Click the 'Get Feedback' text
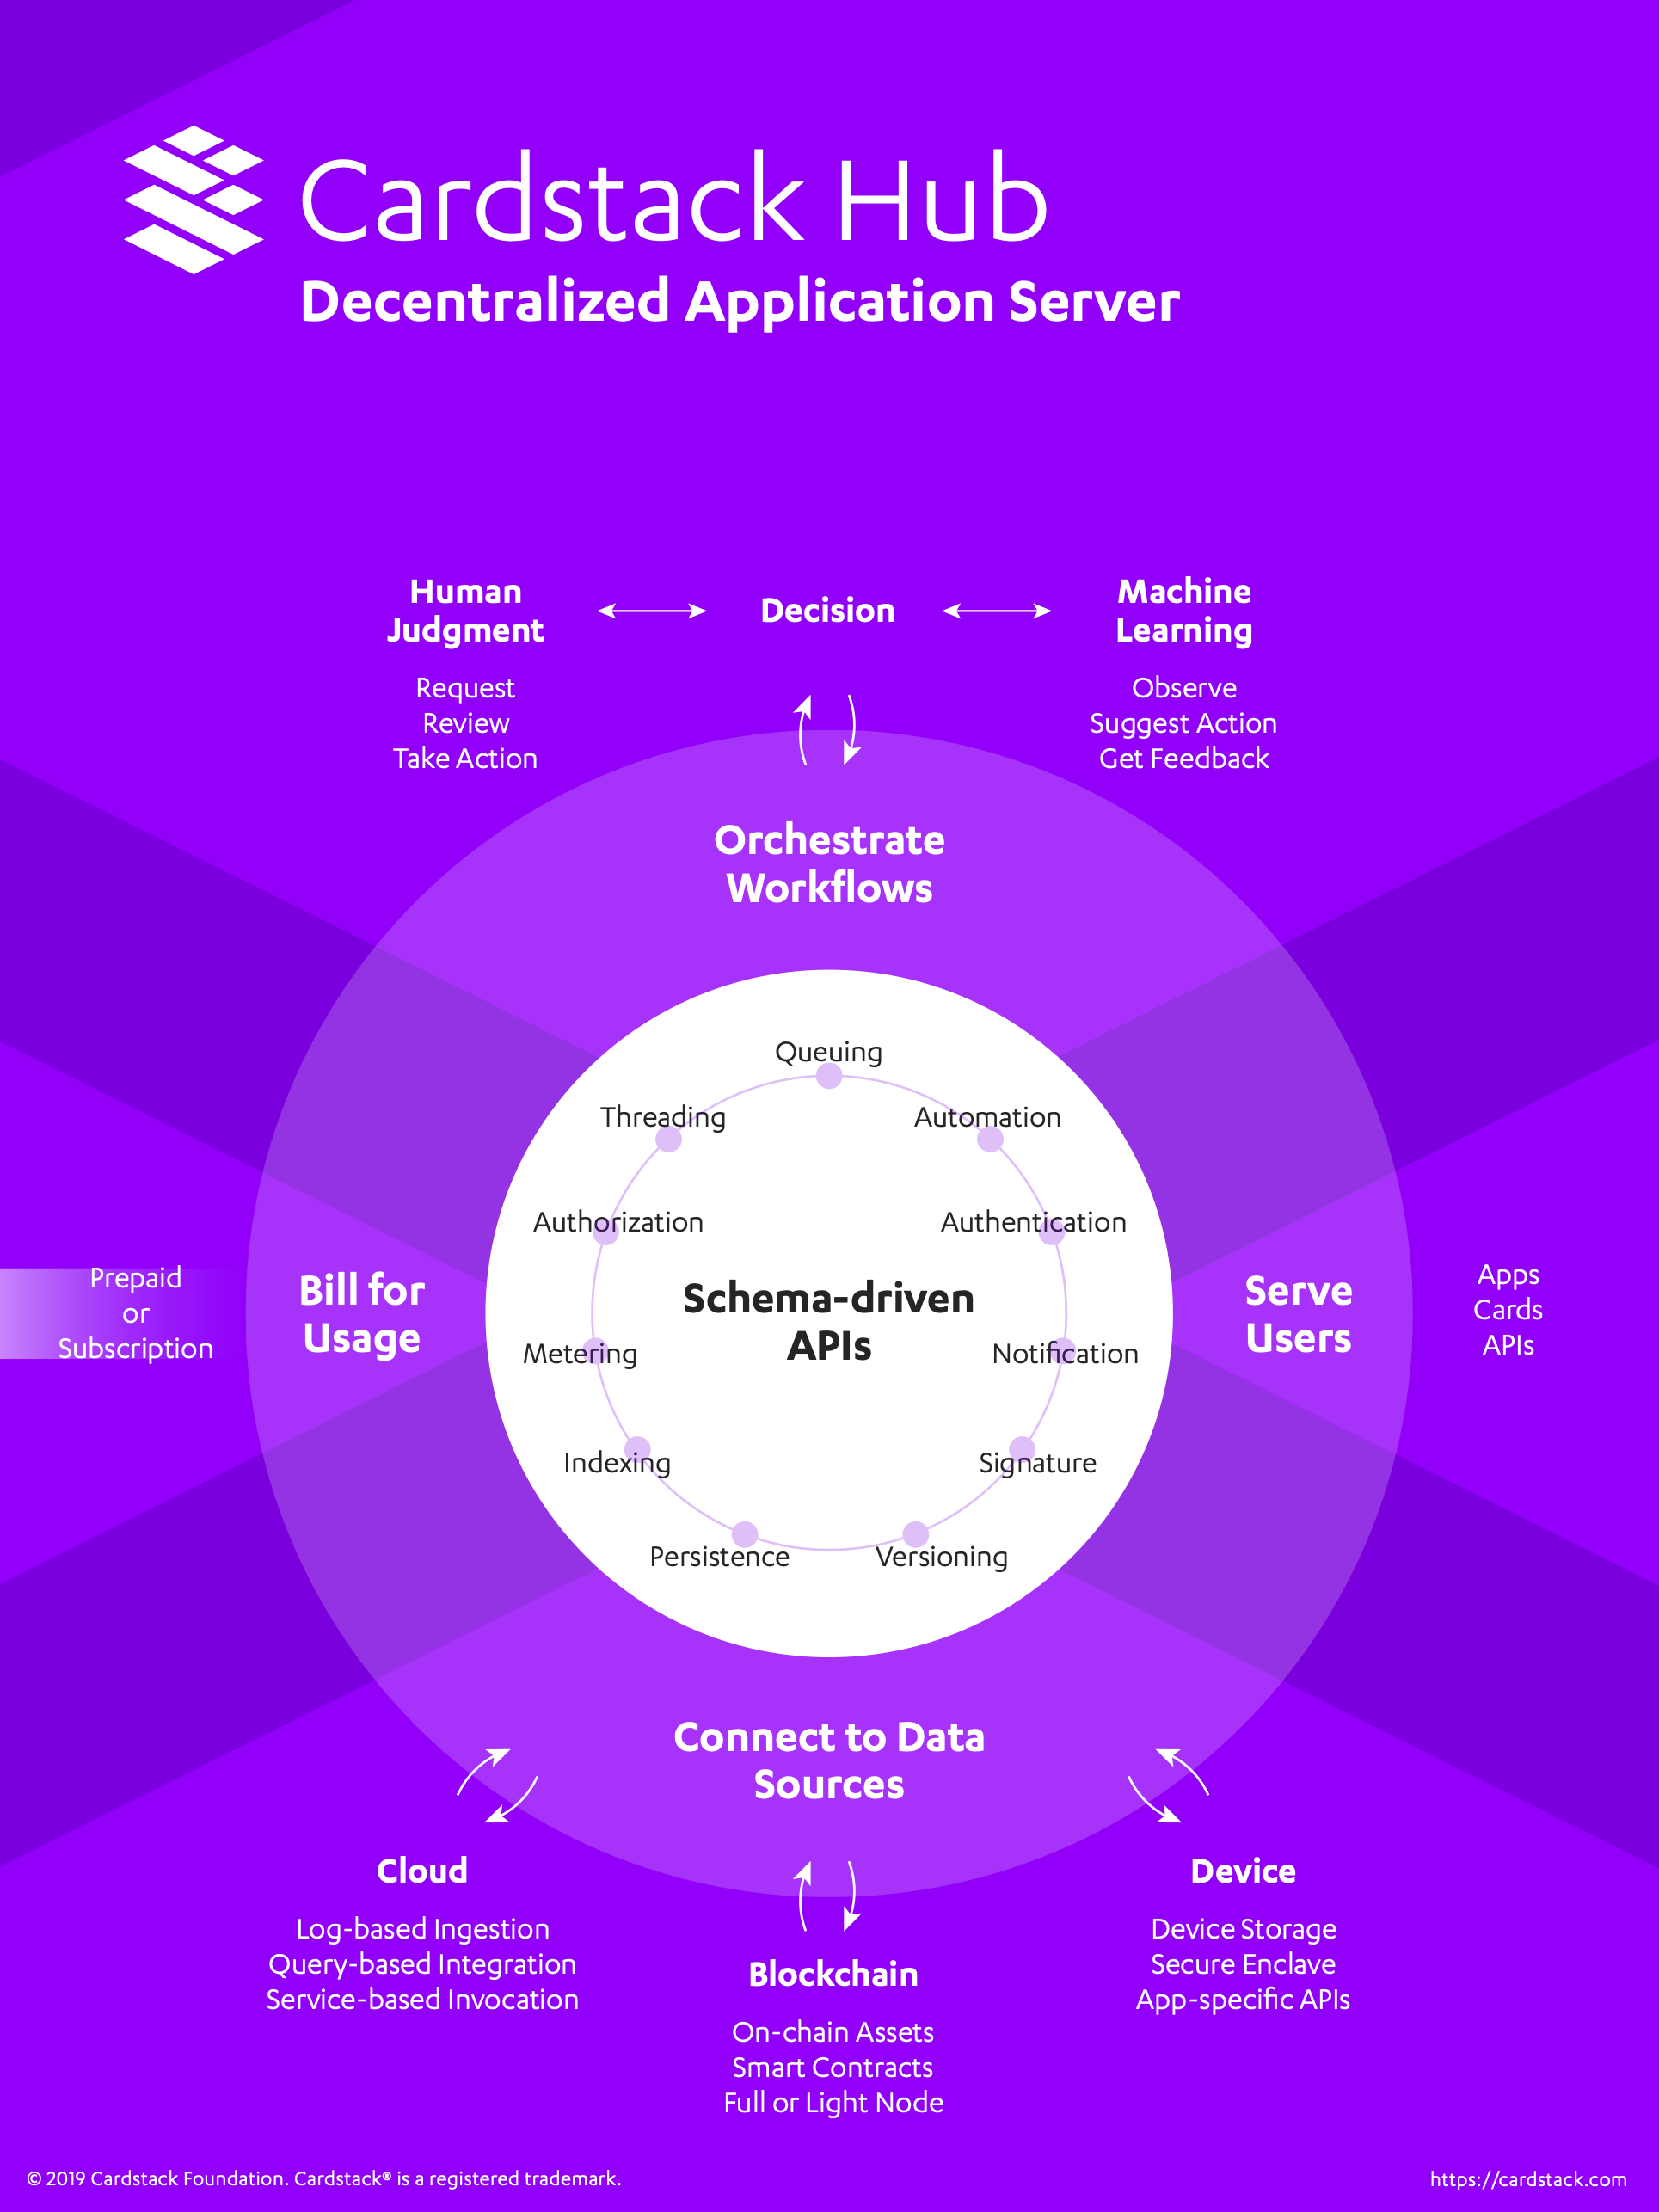This screenshot has height=2212, width=1659. click(1184, 759)
